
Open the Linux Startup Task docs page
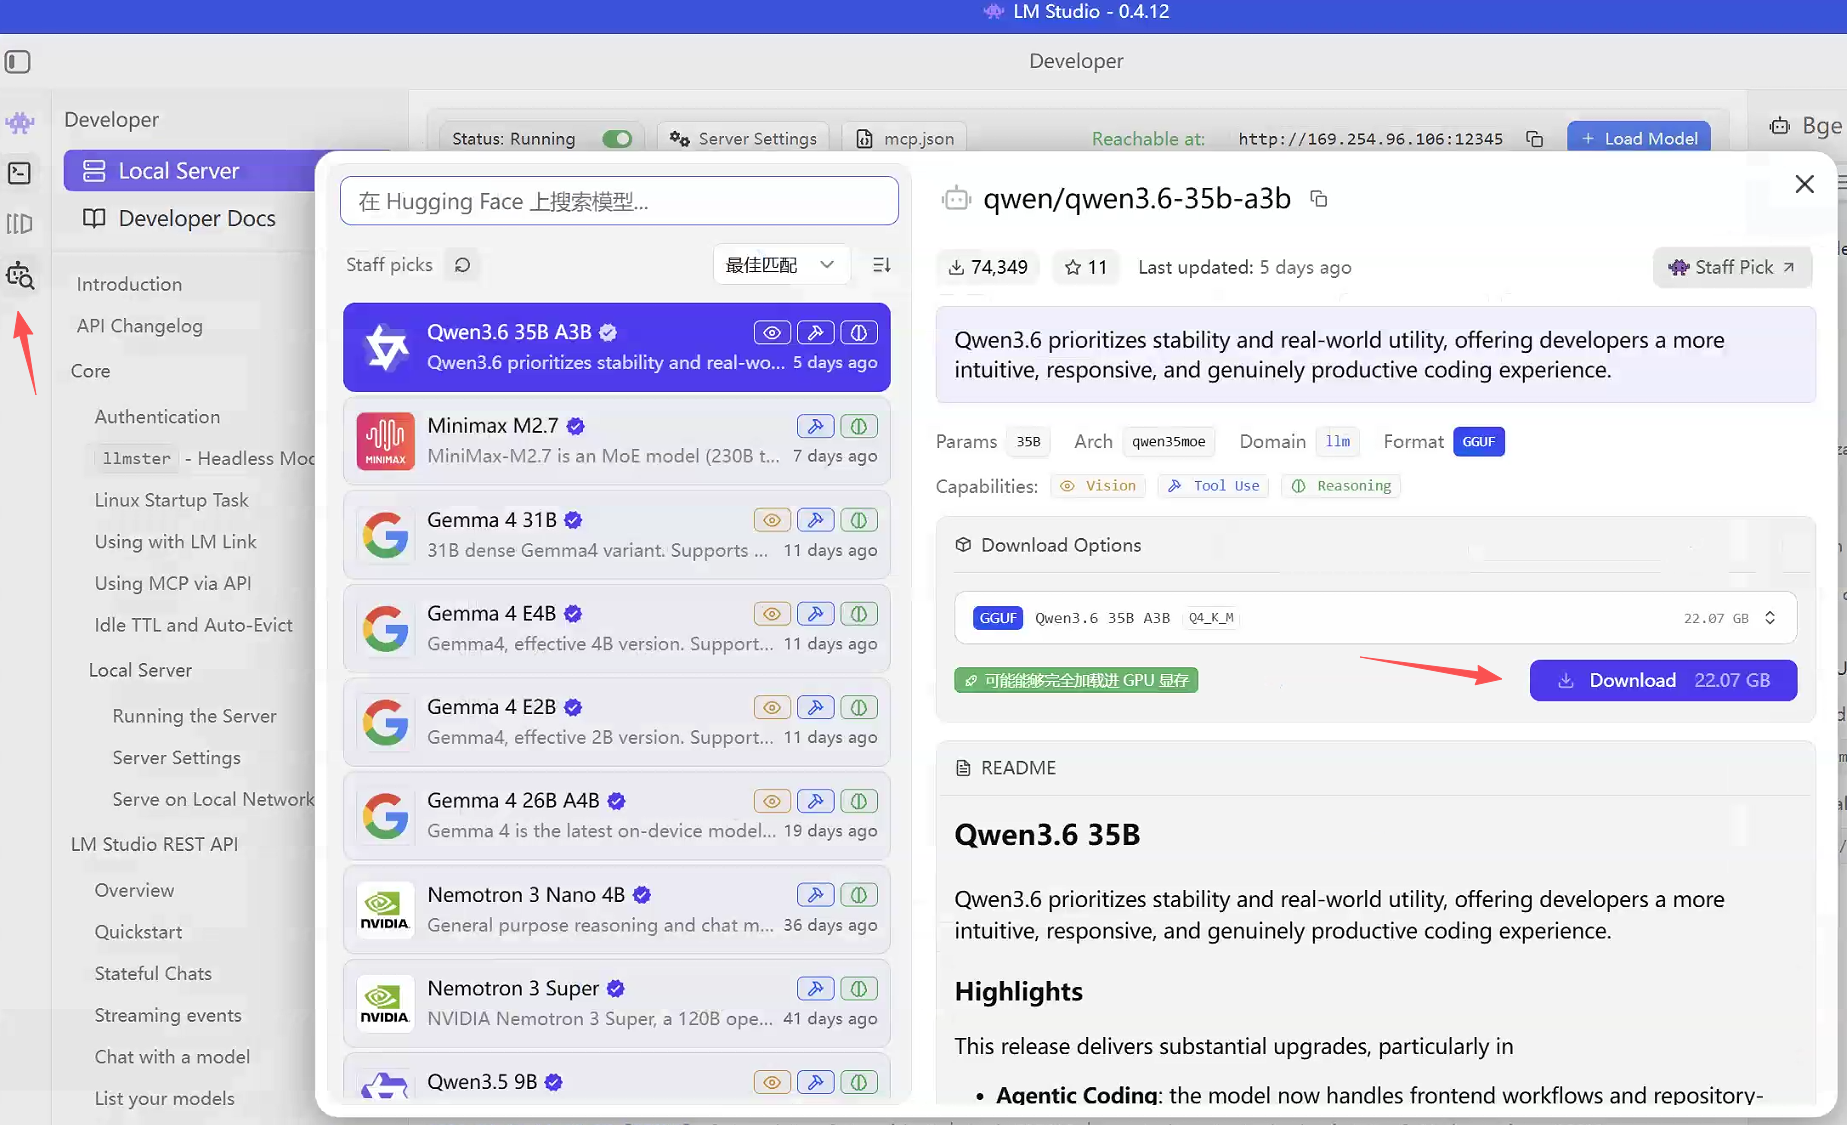(171, 500)
